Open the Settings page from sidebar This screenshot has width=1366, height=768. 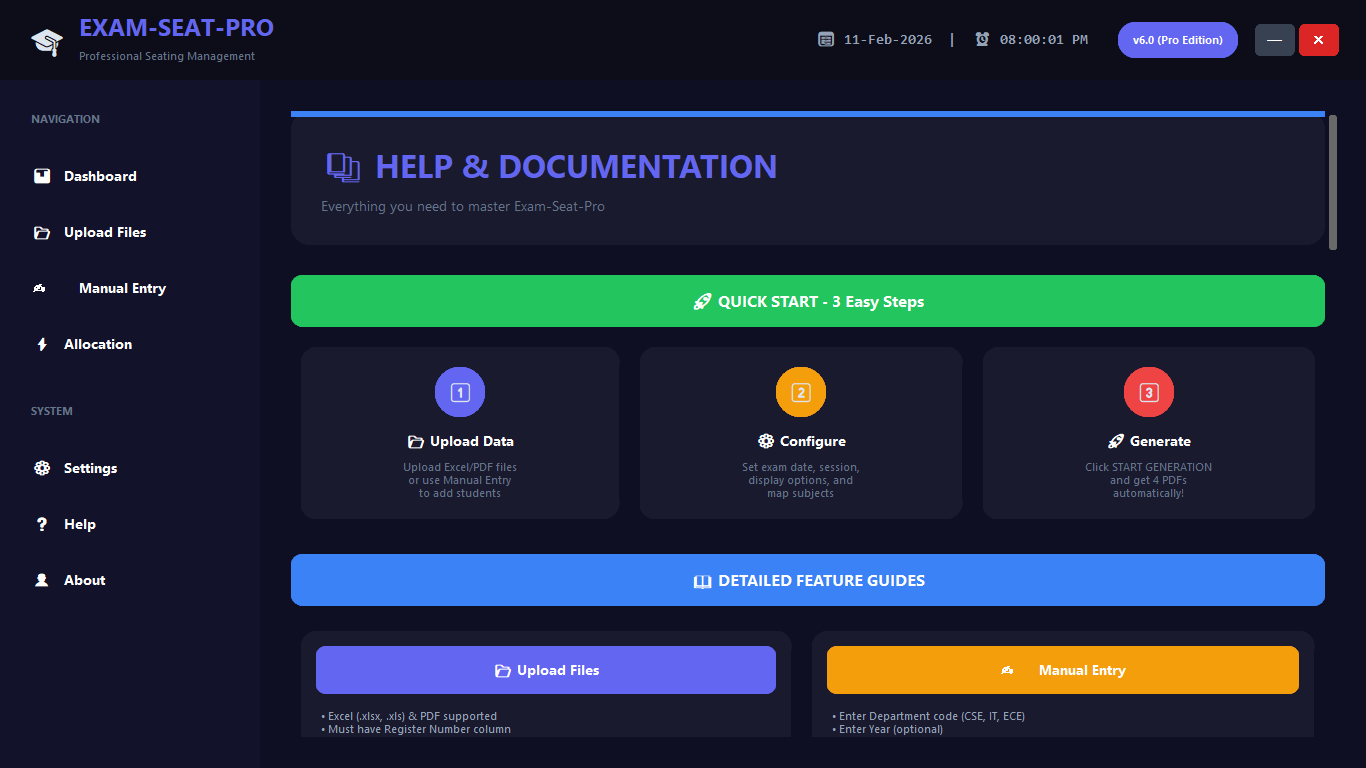point(90,468)
